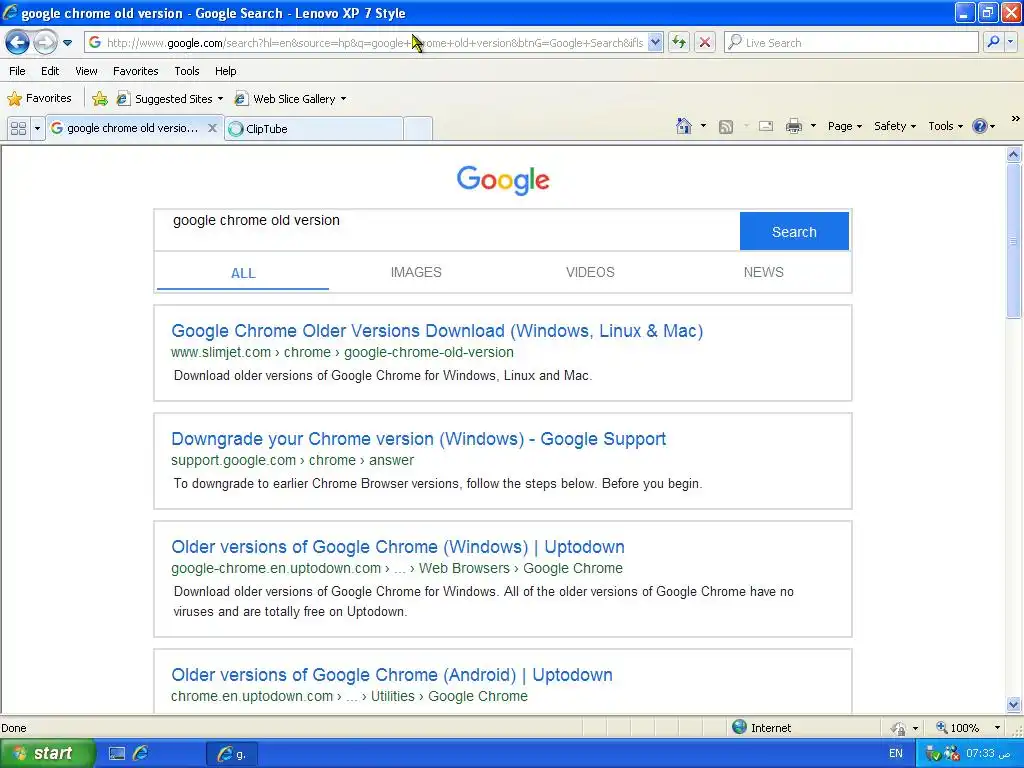Click the Google search text box

447,231
